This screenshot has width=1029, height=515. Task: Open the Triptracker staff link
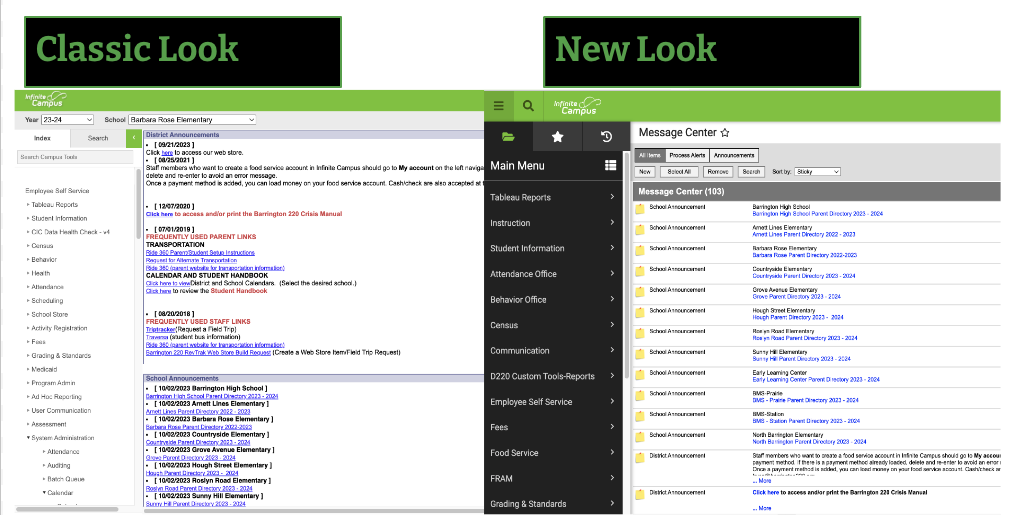click(x=160, y=329)
